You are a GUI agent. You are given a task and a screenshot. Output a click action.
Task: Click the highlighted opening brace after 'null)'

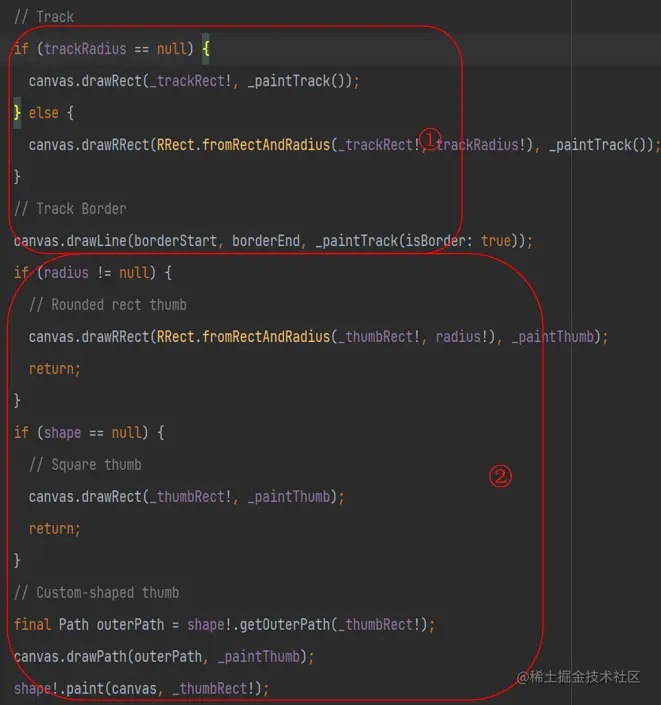(x=205, y=49)
